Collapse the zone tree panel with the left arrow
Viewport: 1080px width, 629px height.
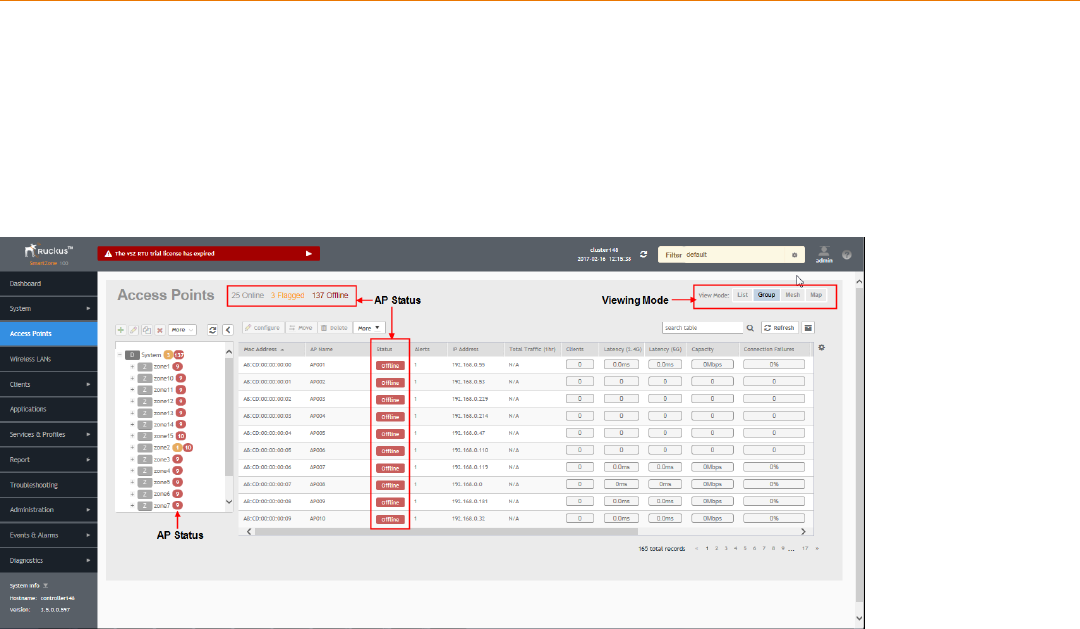228,330
